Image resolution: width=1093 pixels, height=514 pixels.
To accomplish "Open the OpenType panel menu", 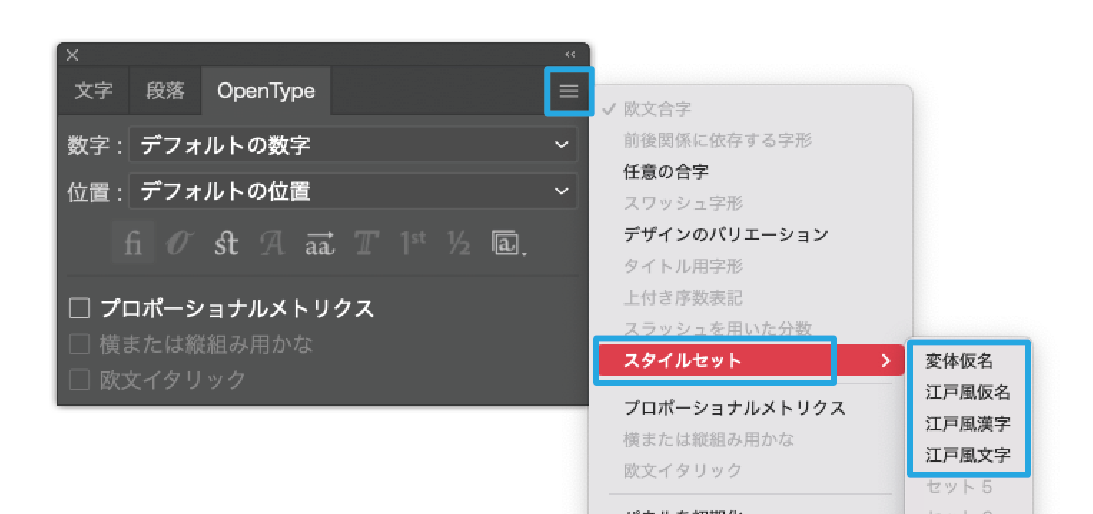I will tap(569, 91).
